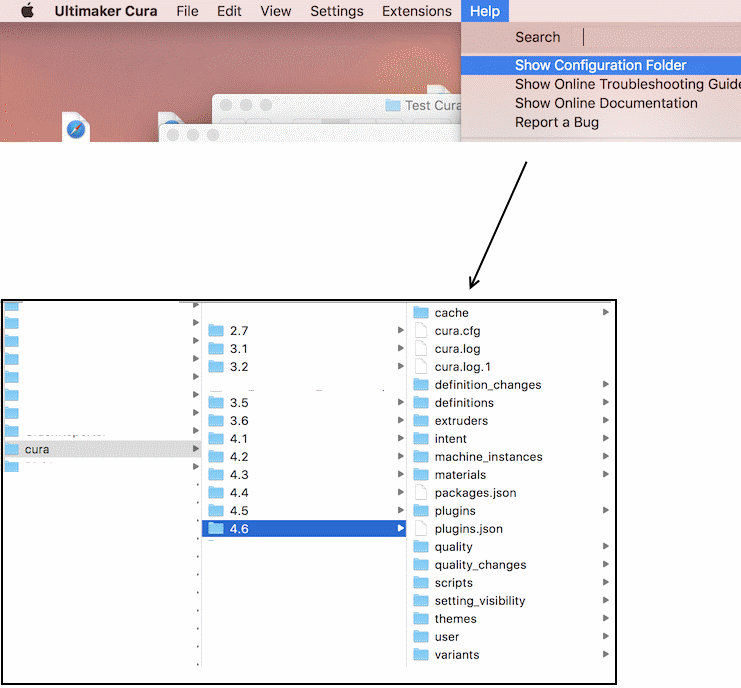
Task: Select the cura folder row
Action: coord(102,449)
